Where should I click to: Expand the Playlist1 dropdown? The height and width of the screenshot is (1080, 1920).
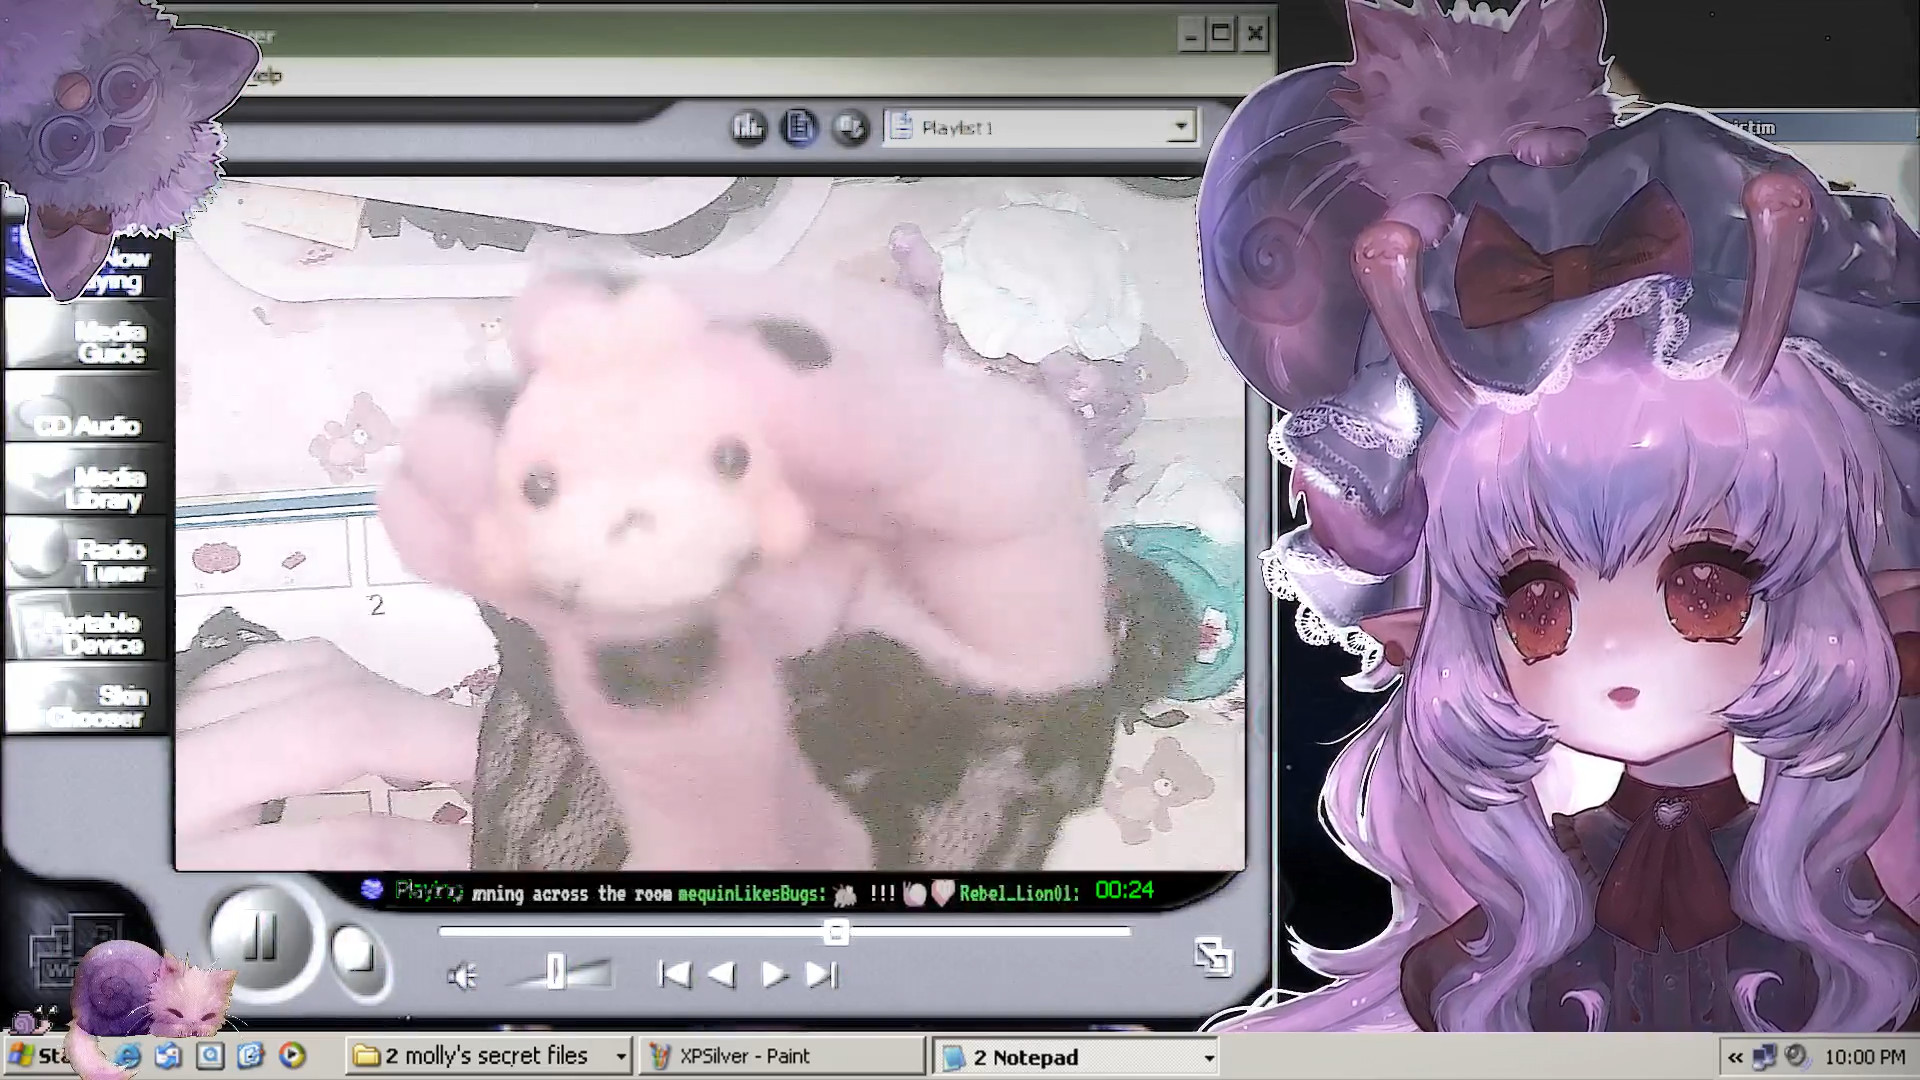click(x=1181, y=127)
